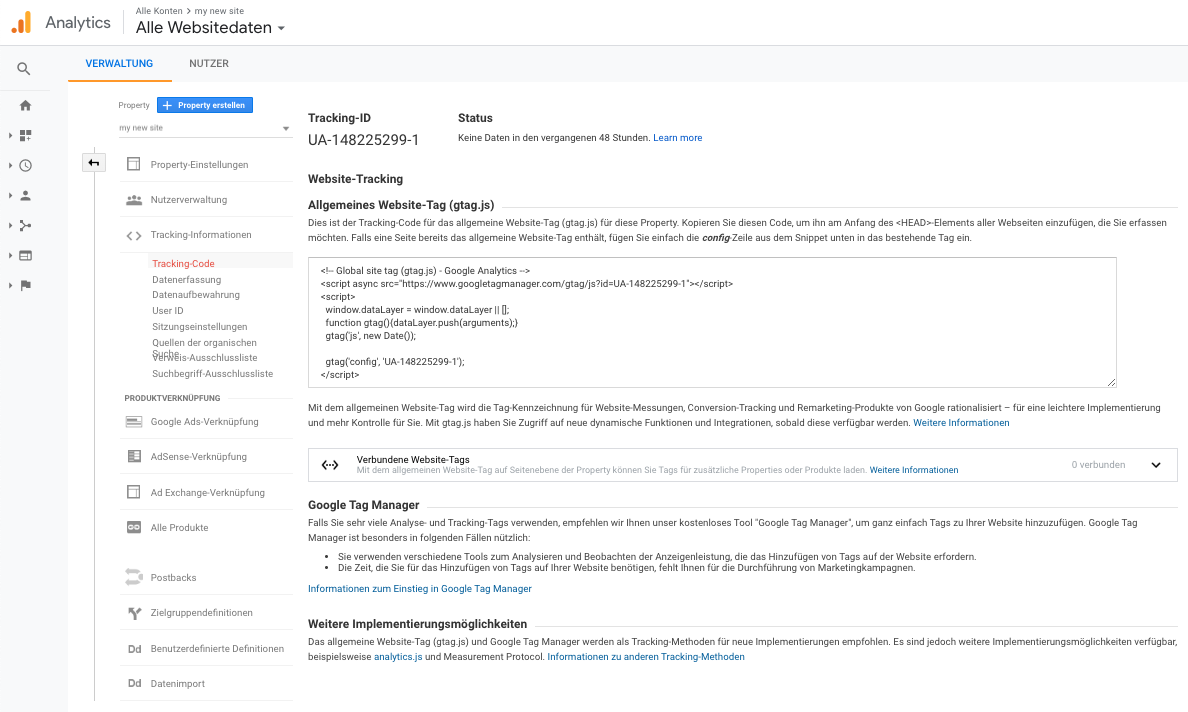Viewport: 1188px width, 712px height.
Task: Open Informationen zu anderen Tracking-Methoden link
Action: (x=646, y=657)
